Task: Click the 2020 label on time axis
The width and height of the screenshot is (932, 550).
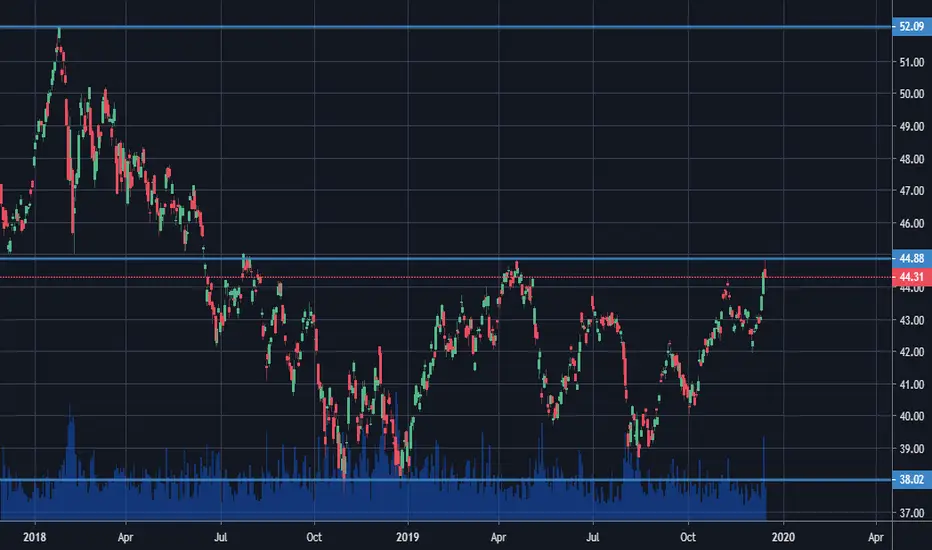Action: [783, 538]
